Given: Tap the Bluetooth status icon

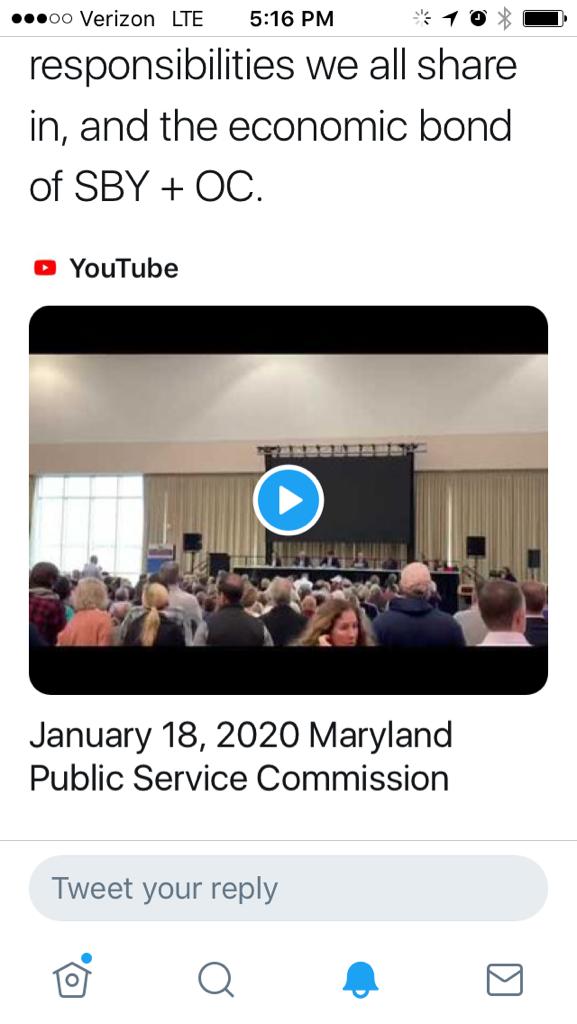Looking at the screenshot, I should pos(504,18).
